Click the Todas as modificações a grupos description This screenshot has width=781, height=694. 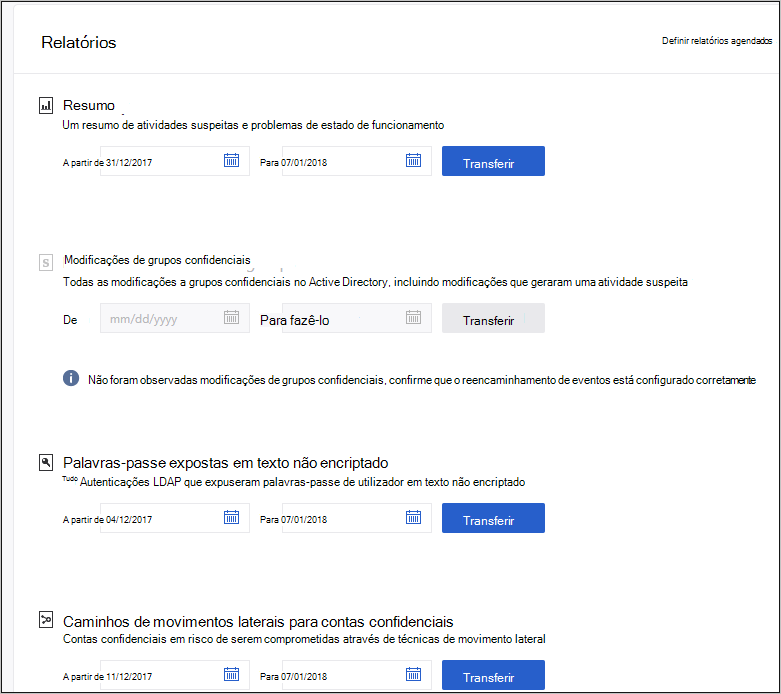tap(375, 282)
